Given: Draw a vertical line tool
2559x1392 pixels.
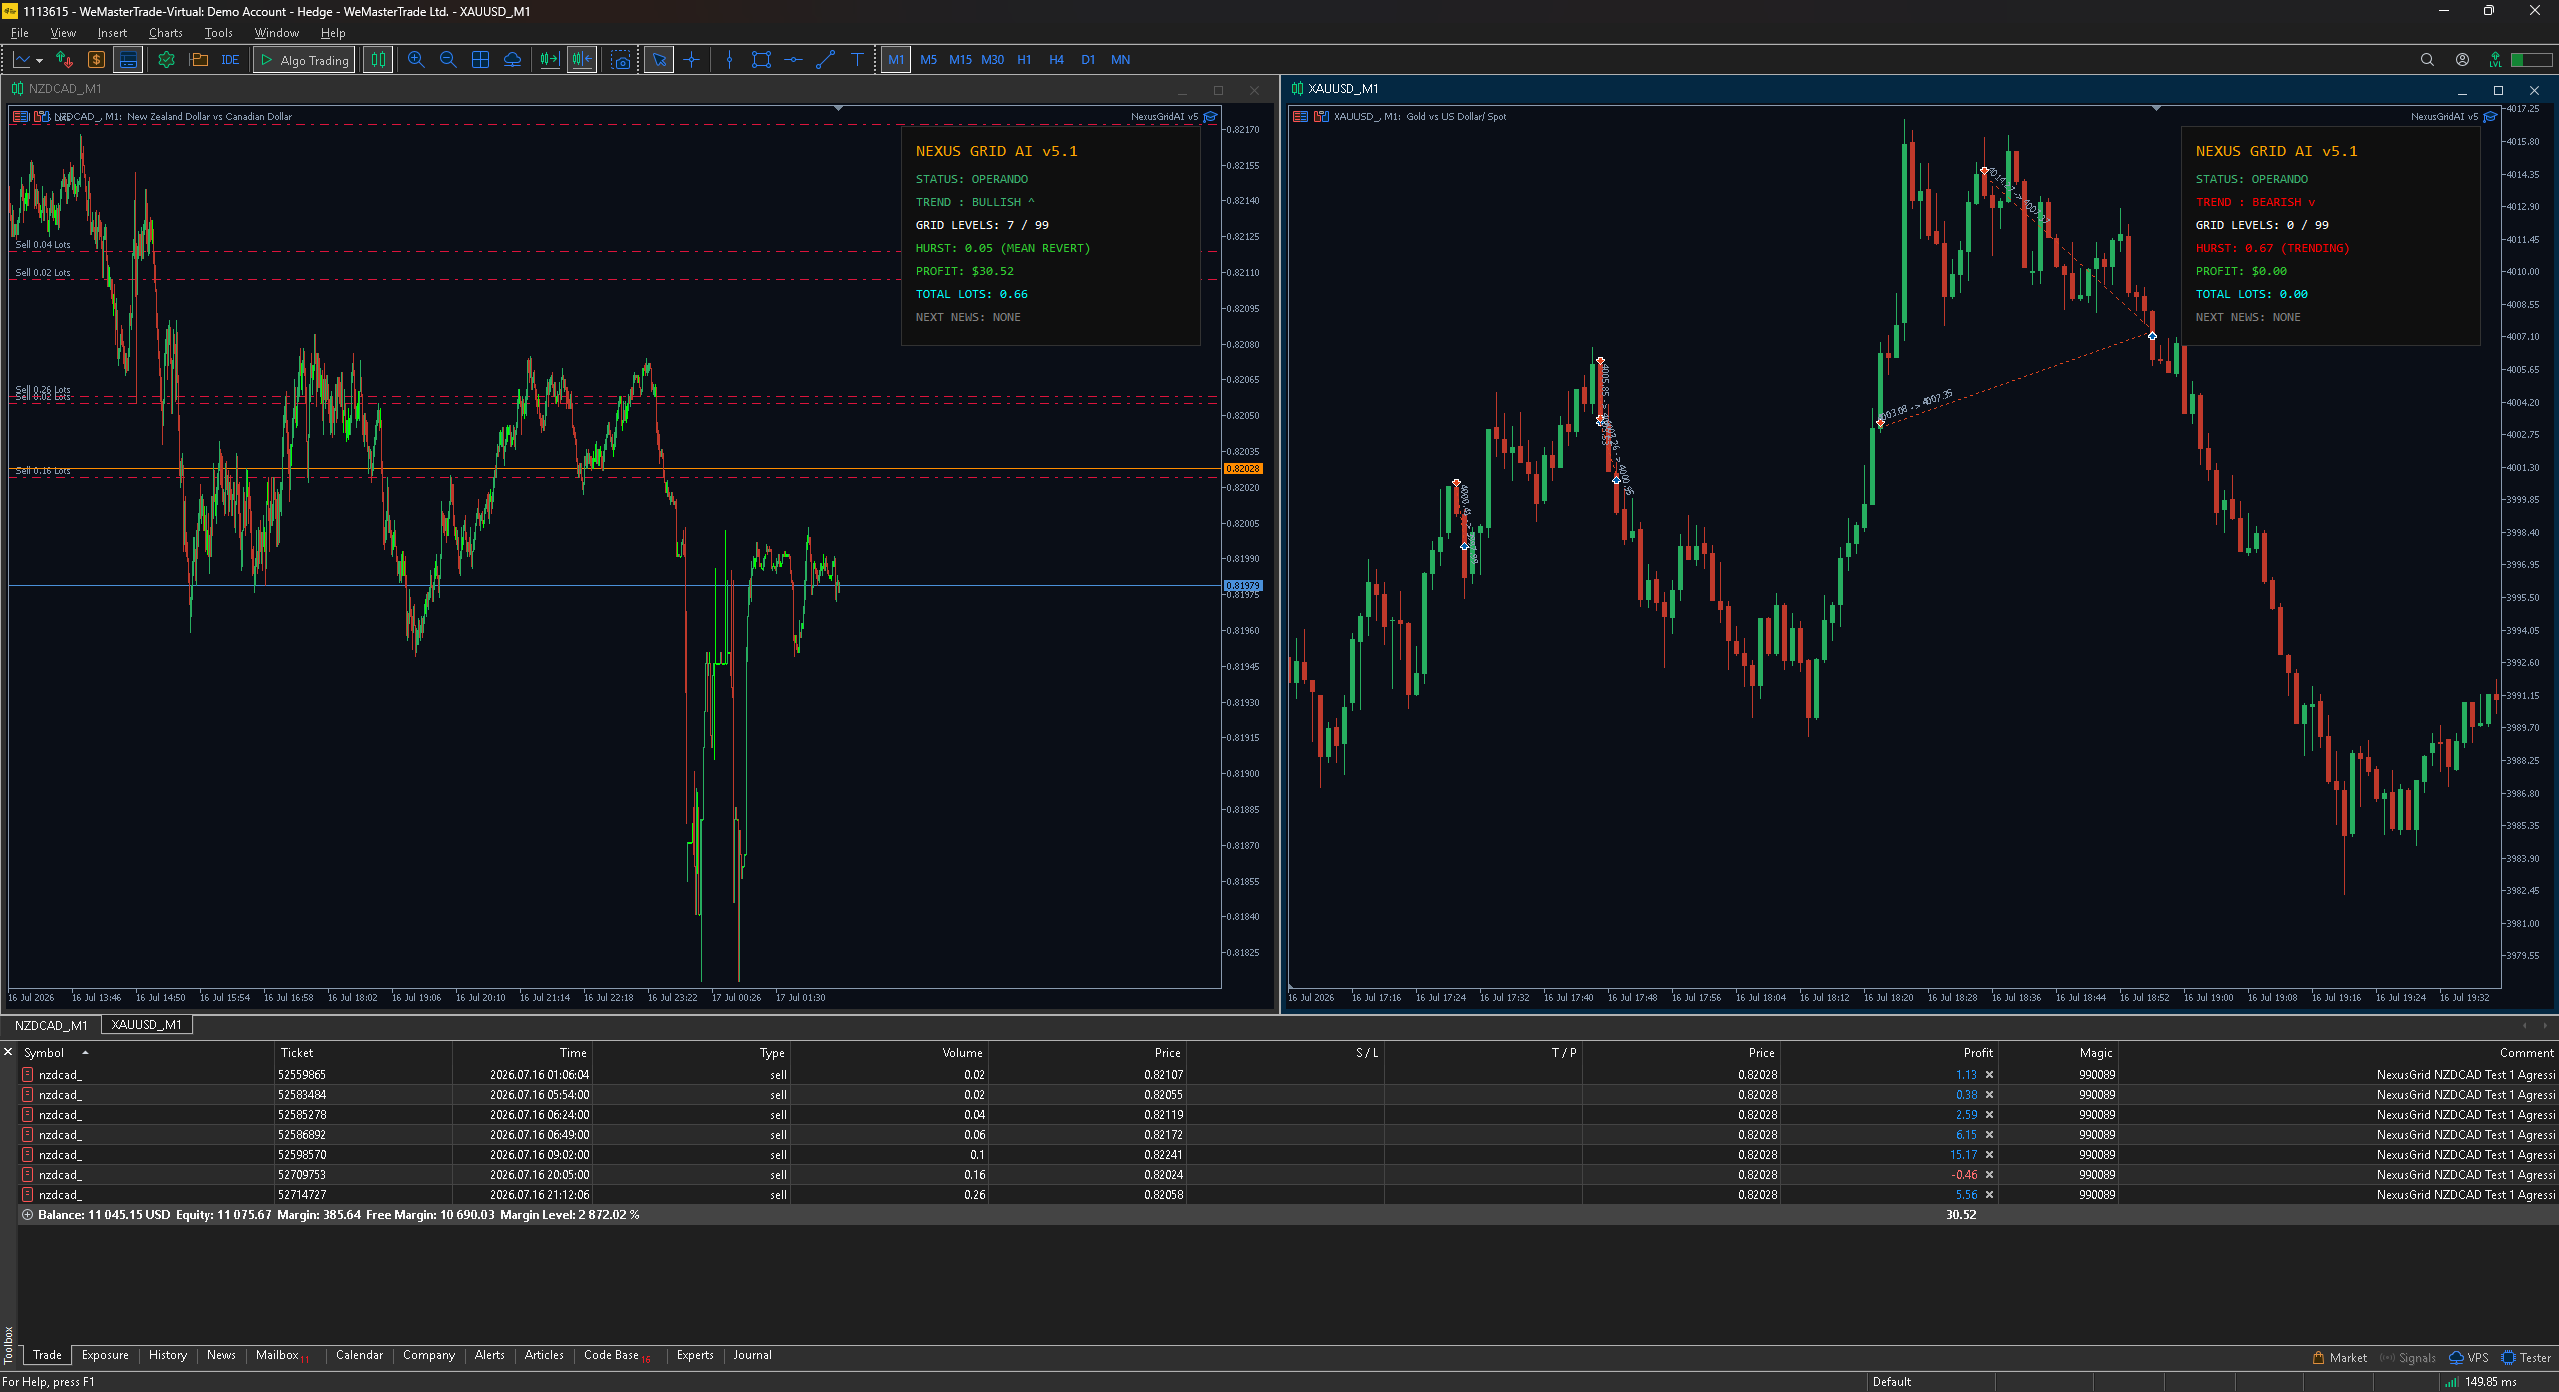Looking at the screenshot, I should 729,60.
